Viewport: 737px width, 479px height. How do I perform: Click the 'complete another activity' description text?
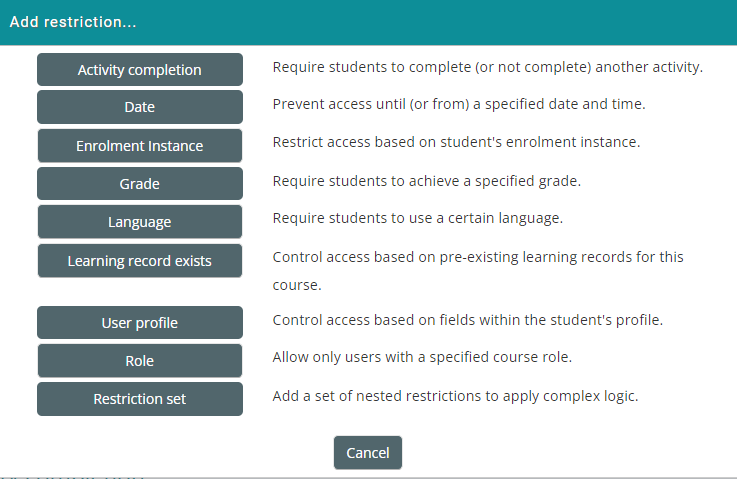point(488,68)
